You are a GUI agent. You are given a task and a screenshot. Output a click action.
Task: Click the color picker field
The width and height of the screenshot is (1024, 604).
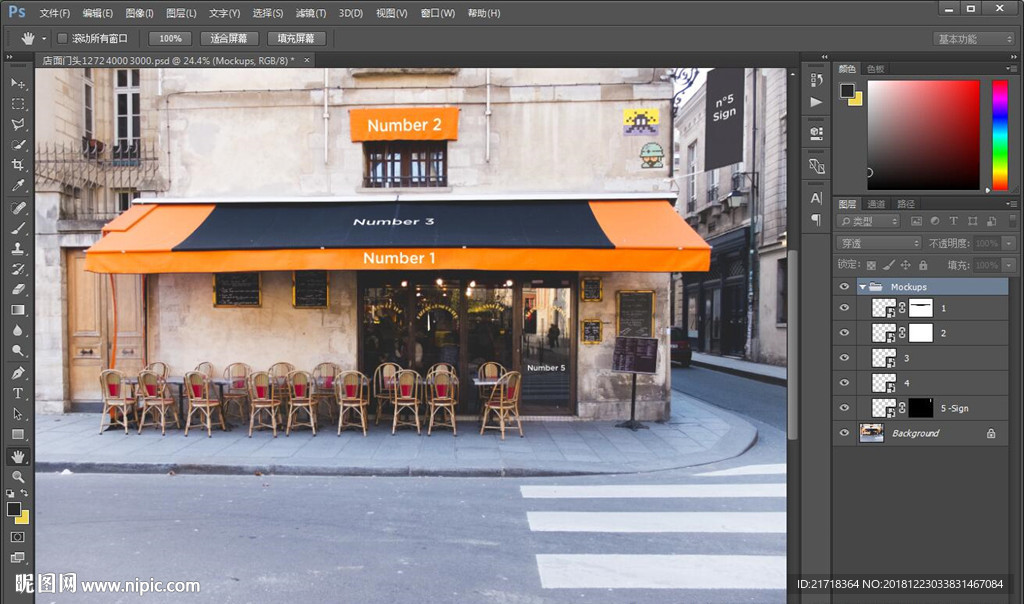click(923, 135)
